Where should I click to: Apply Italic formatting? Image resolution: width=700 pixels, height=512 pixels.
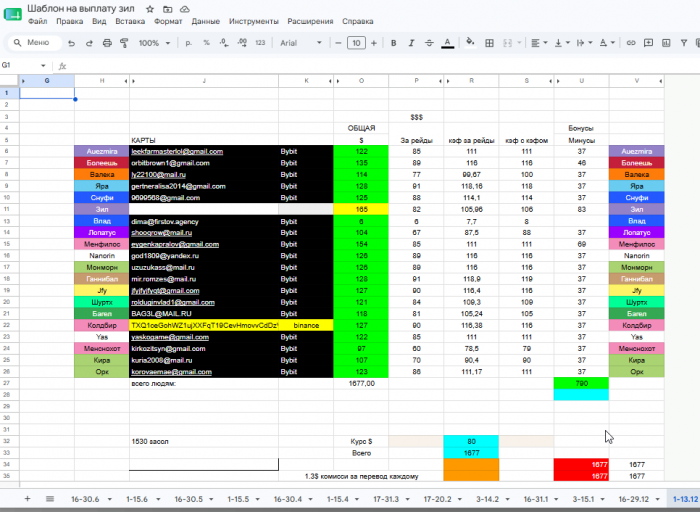411,43
